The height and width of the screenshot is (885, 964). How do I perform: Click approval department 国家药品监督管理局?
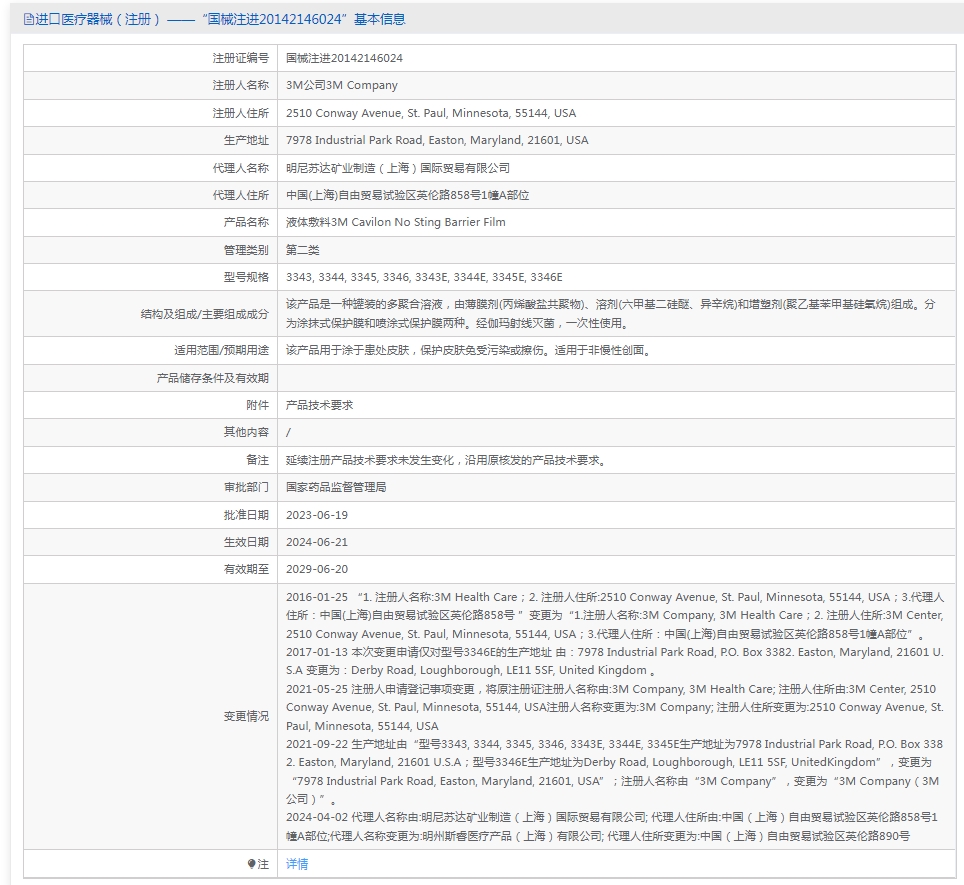(336, 487)
